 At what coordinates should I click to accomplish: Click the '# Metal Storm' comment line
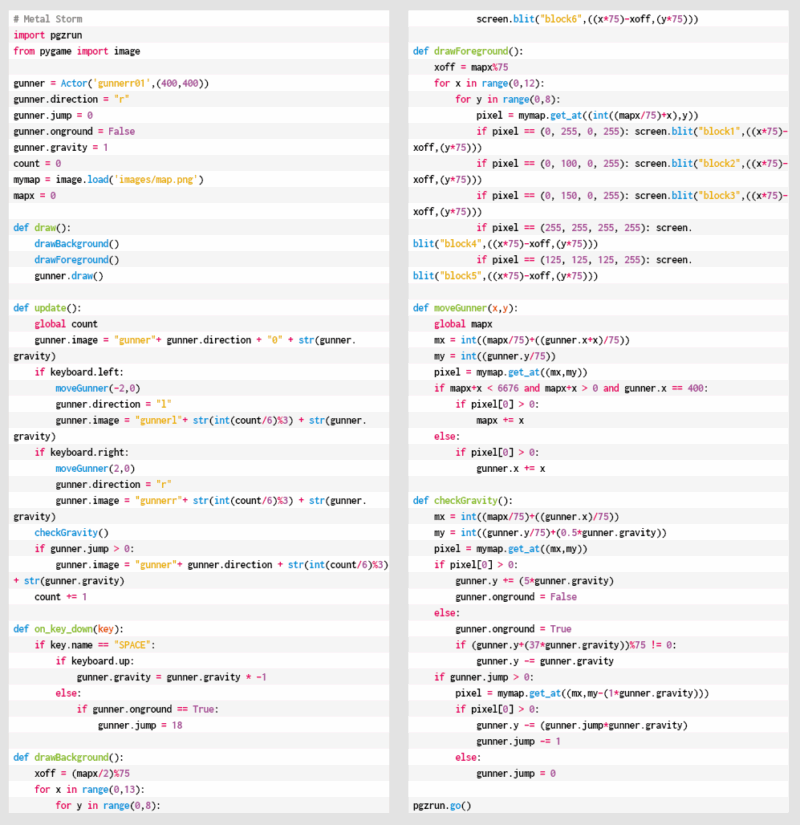click(x=48, y=19)
